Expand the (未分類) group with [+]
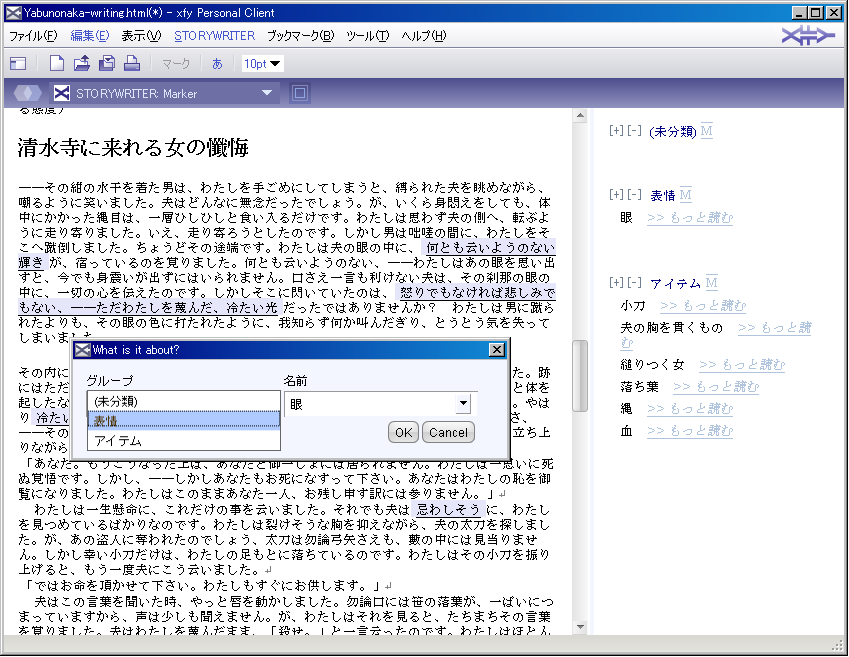Image resolution: width=849 pixels, height=657 pixels. tap(616, 131)
